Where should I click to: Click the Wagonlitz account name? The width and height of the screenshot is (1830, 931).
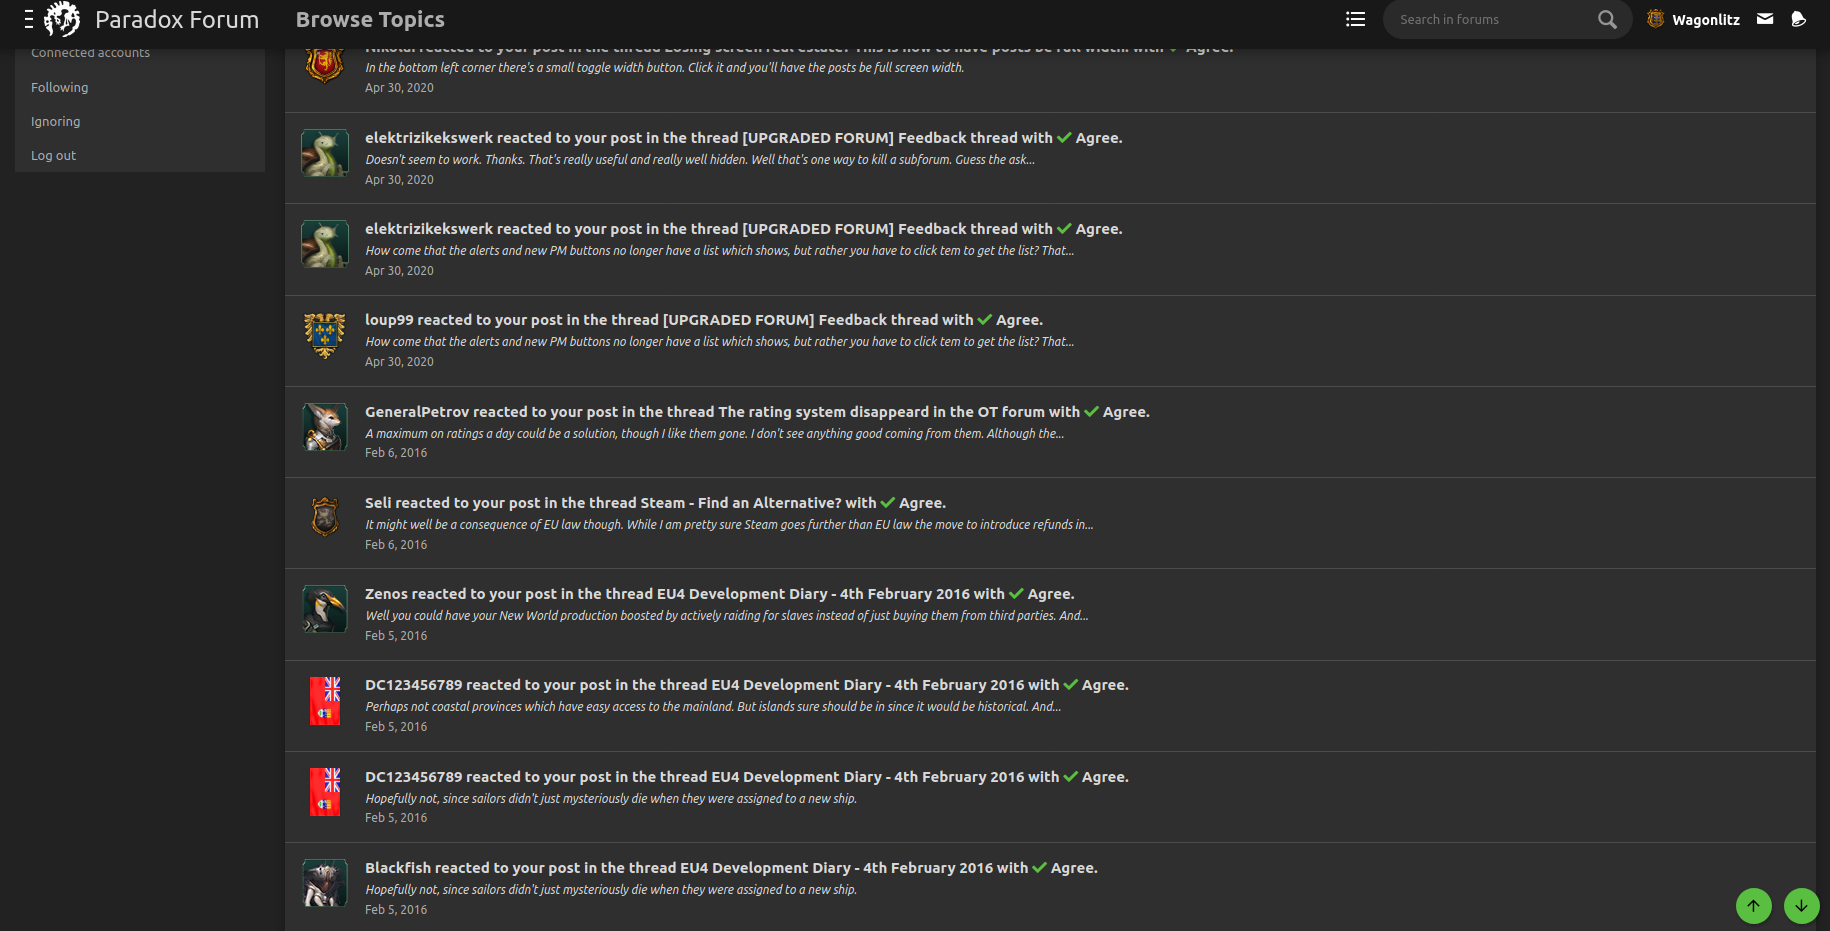[x=1706, y=19]
